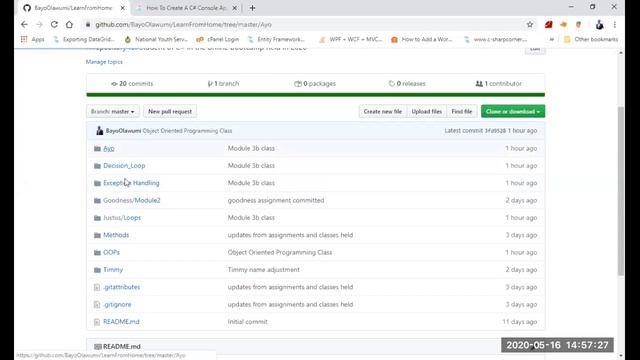
Task: Click the folder icon beside Ayo
Action: point(97,149)
